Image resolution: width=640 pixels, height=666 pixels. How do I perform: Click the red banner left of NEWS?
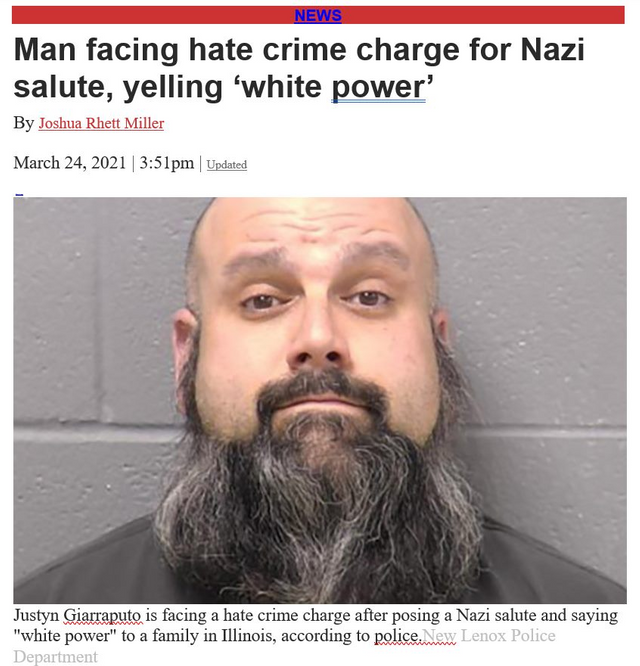(x=152, y=15)
